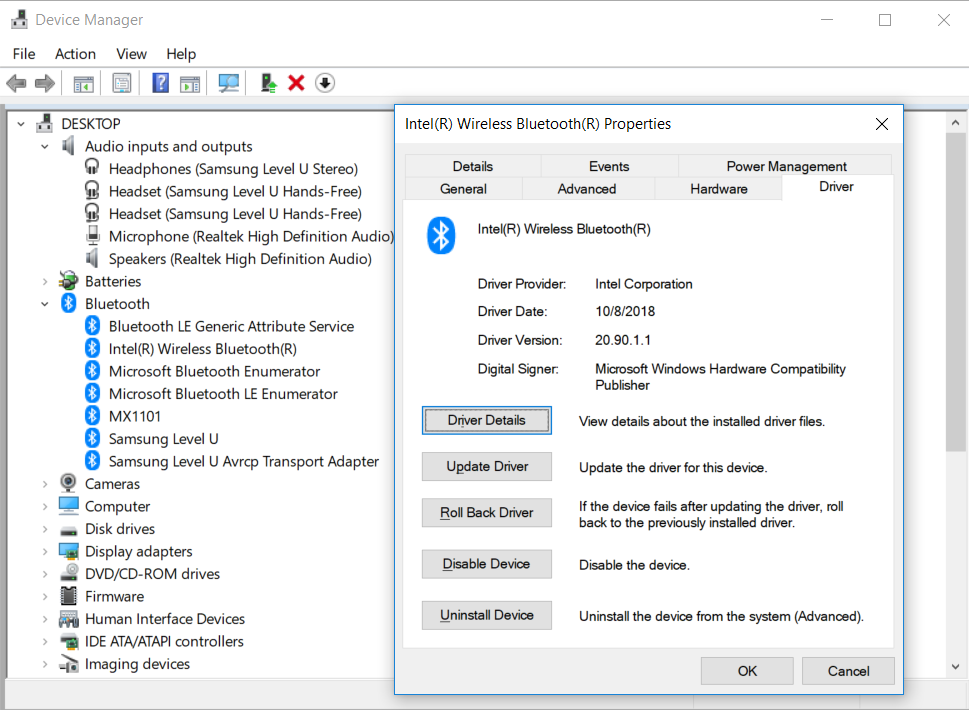Expand the Disk drives node

pyautogui.click(x=44, y=529)
